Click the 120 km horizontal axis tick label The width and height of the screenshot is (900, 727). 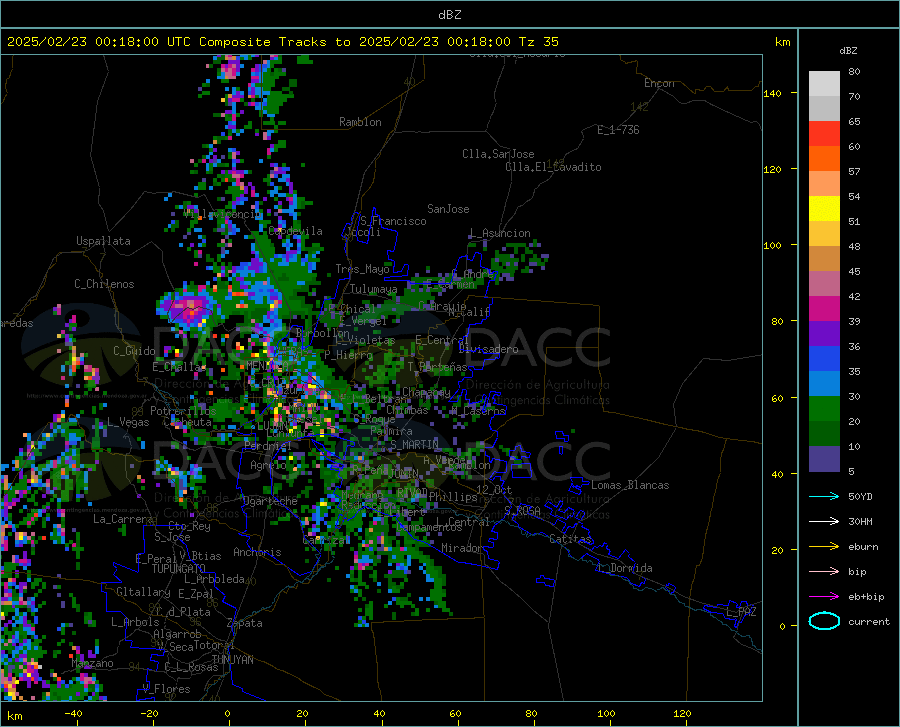[x=682, y=714]
